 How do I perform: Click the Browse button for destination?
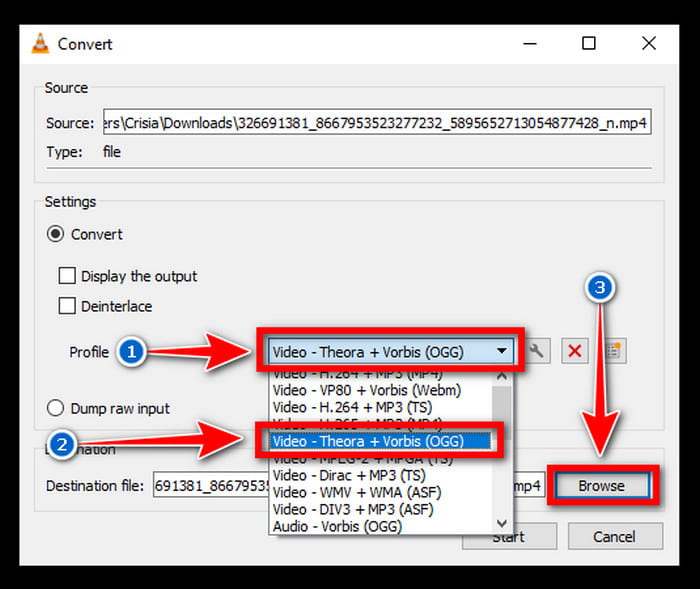pos(601,485)
